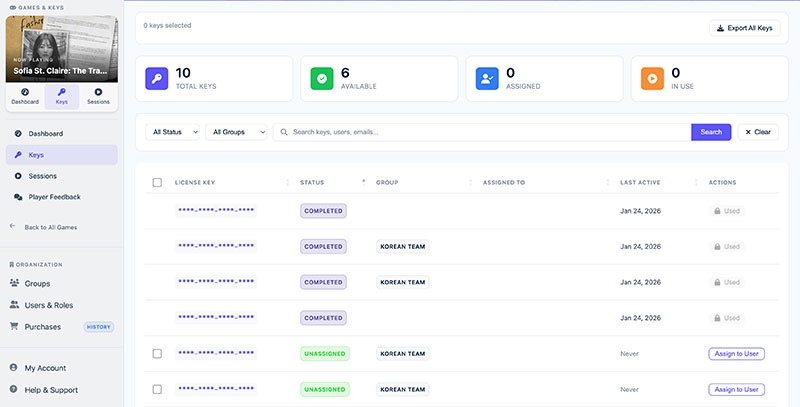800x407 pixels.
Task: Click Assign to User for first unassigned key
Action: tap(736, 353)
